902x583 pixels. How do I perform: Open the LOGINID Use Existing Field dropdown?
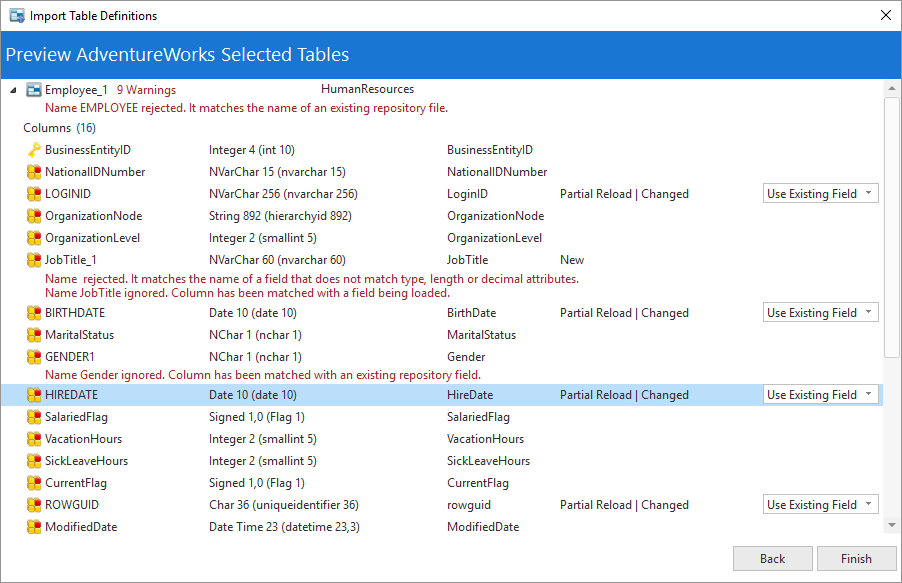tap(820, 194)
